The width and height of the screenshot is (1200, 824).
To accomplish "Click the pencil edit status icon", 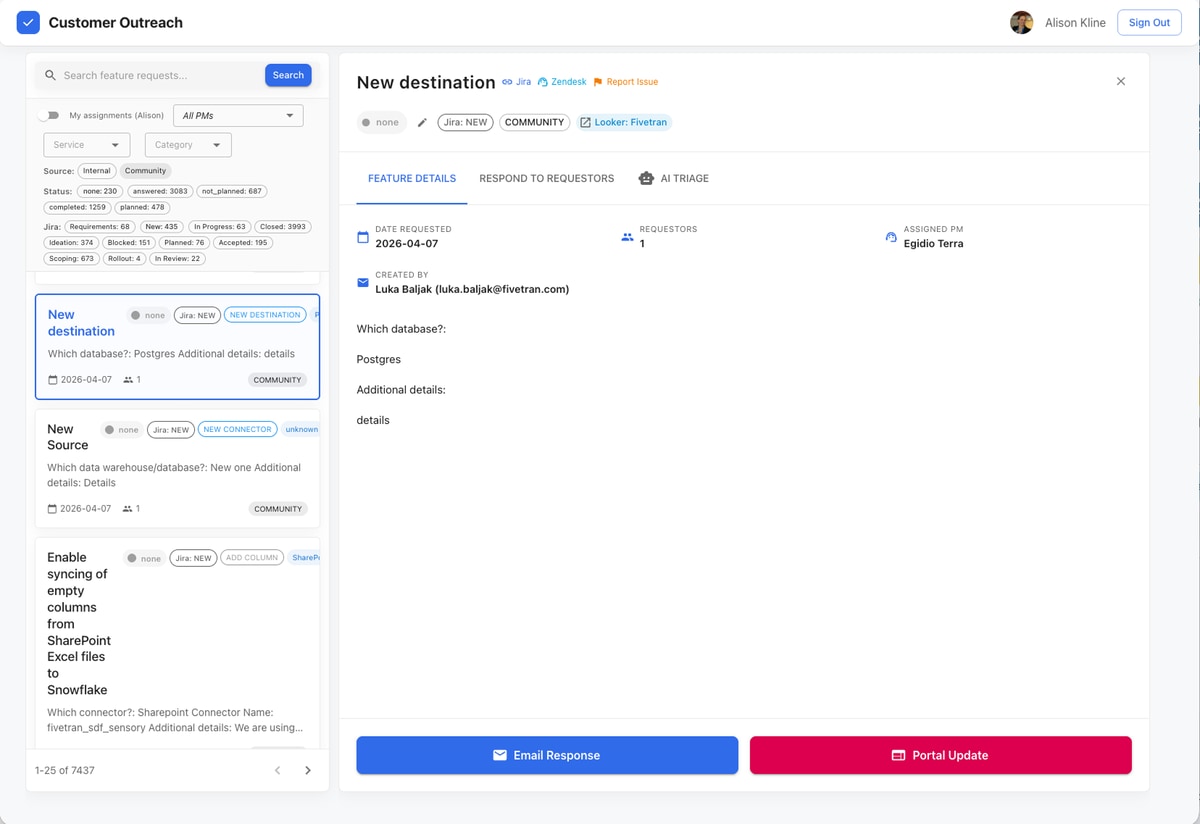I will click(x=422, y=122).
